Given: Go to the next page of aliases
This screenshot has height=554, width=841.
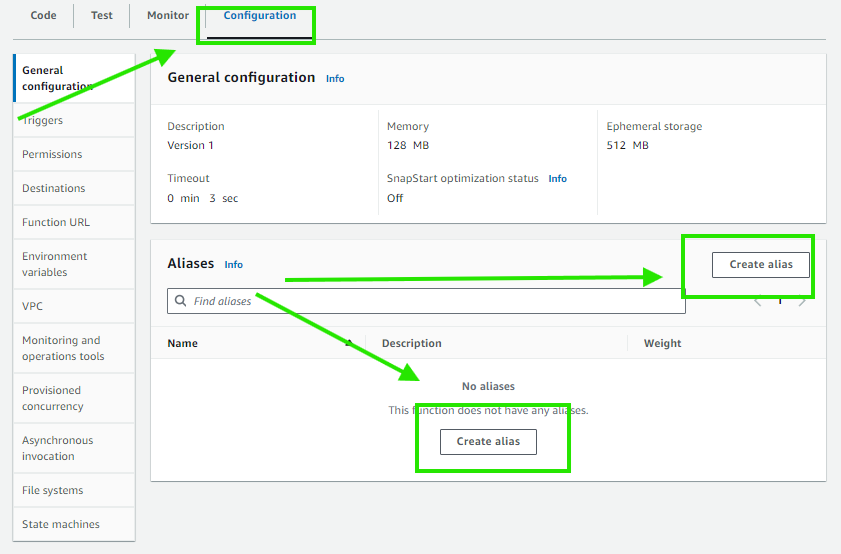Looking at the screenshot, I should [802, 301].
